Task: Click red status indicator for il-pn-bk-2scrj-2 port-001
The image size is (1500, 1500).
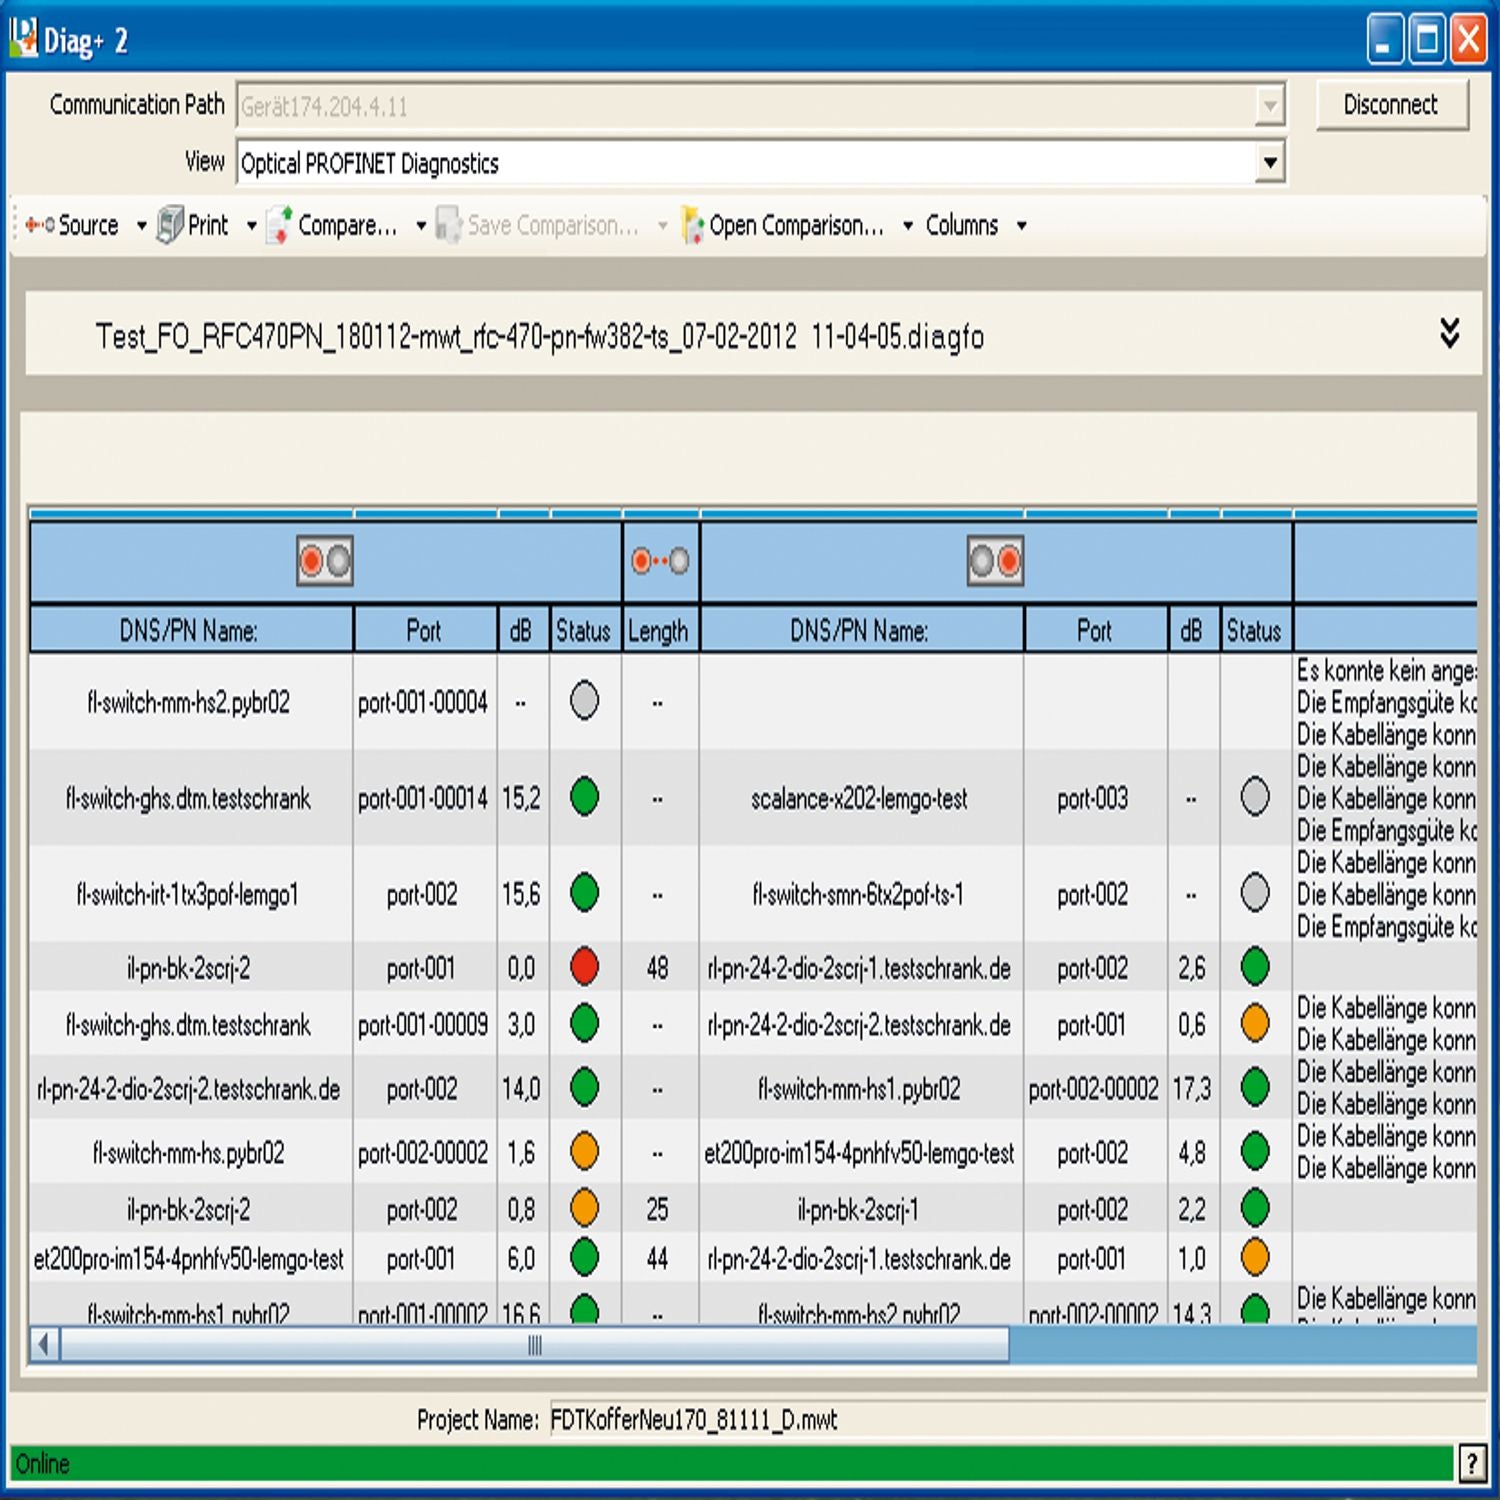Action: 584,967
